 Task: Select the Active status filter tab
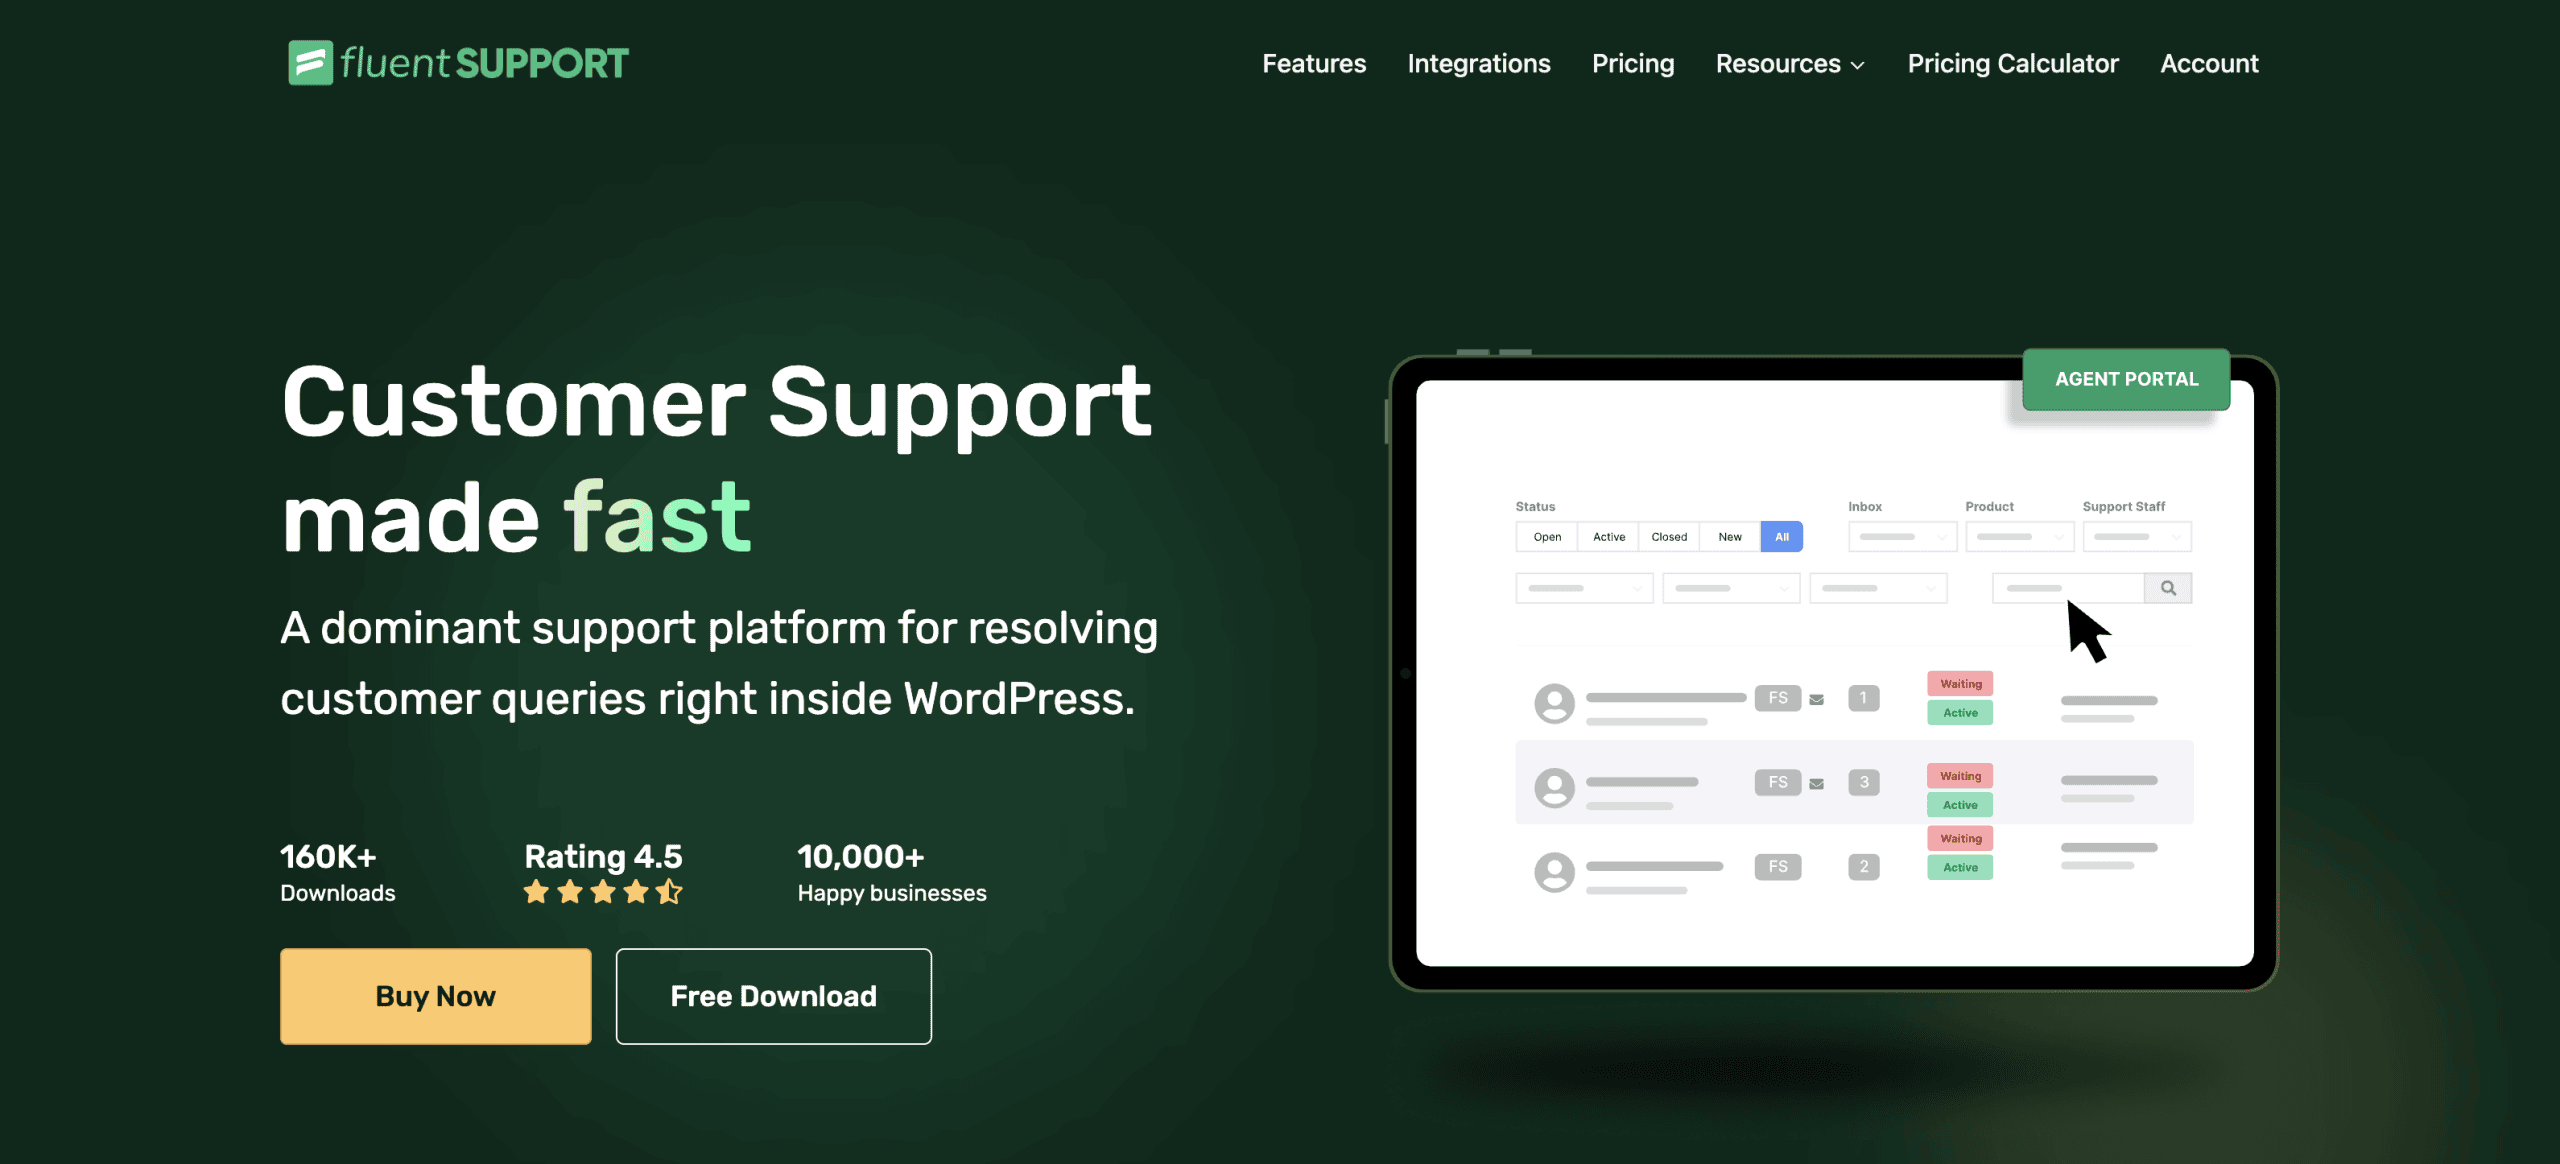[x=1609, y=537]
